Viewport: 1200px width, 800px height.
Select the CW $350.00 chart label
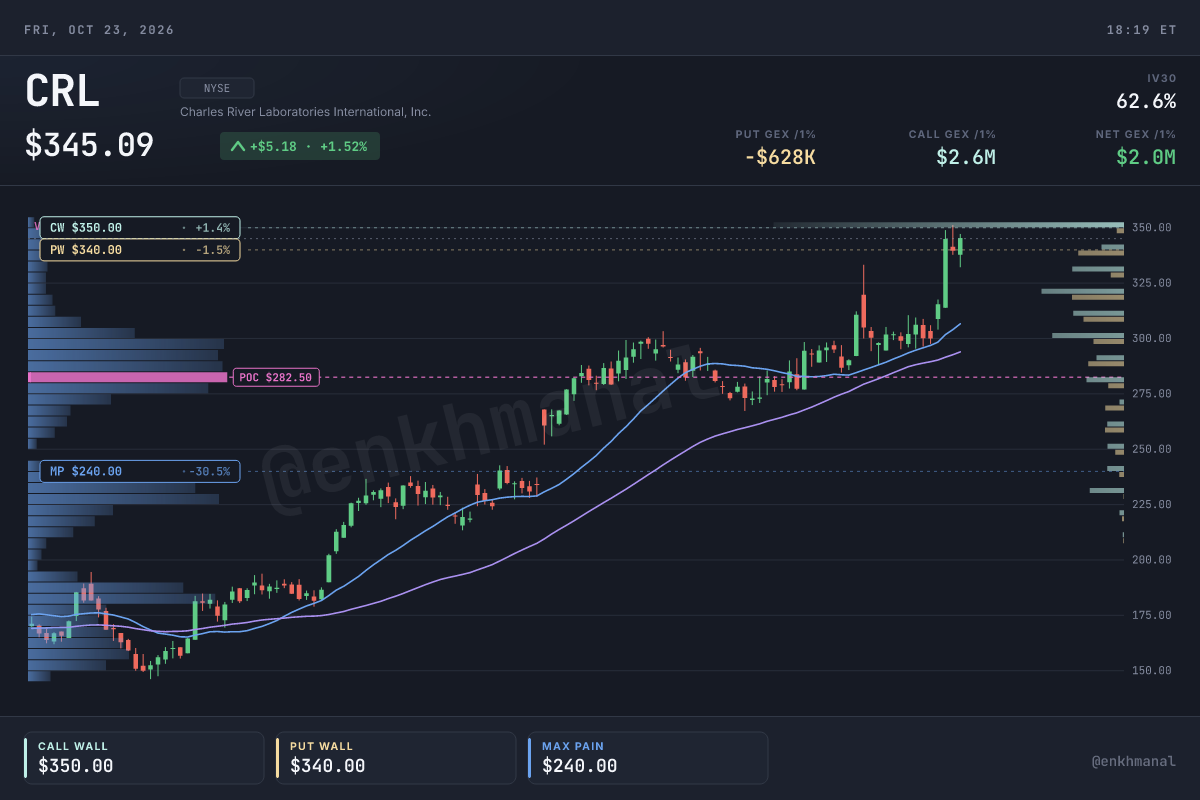coord(140,228)
